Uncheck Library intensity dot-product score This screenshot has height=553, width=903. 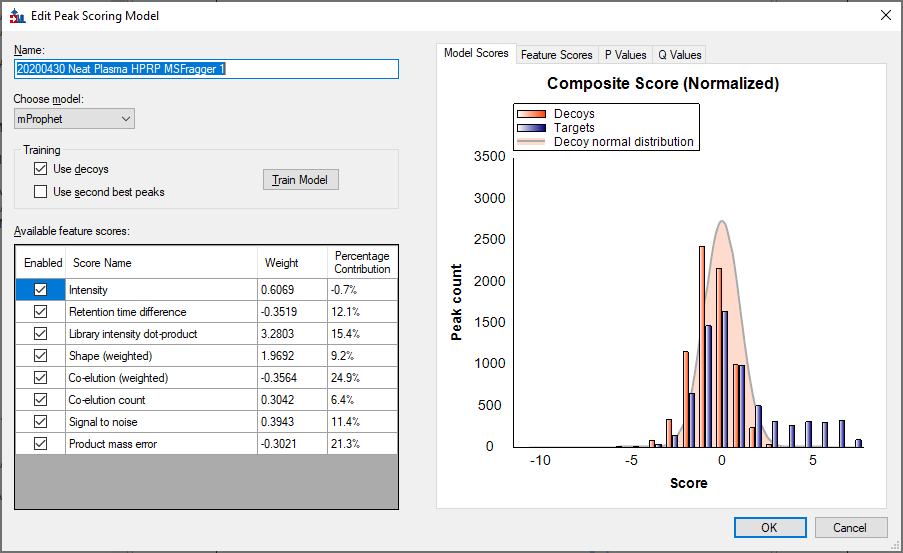(41, 334)
